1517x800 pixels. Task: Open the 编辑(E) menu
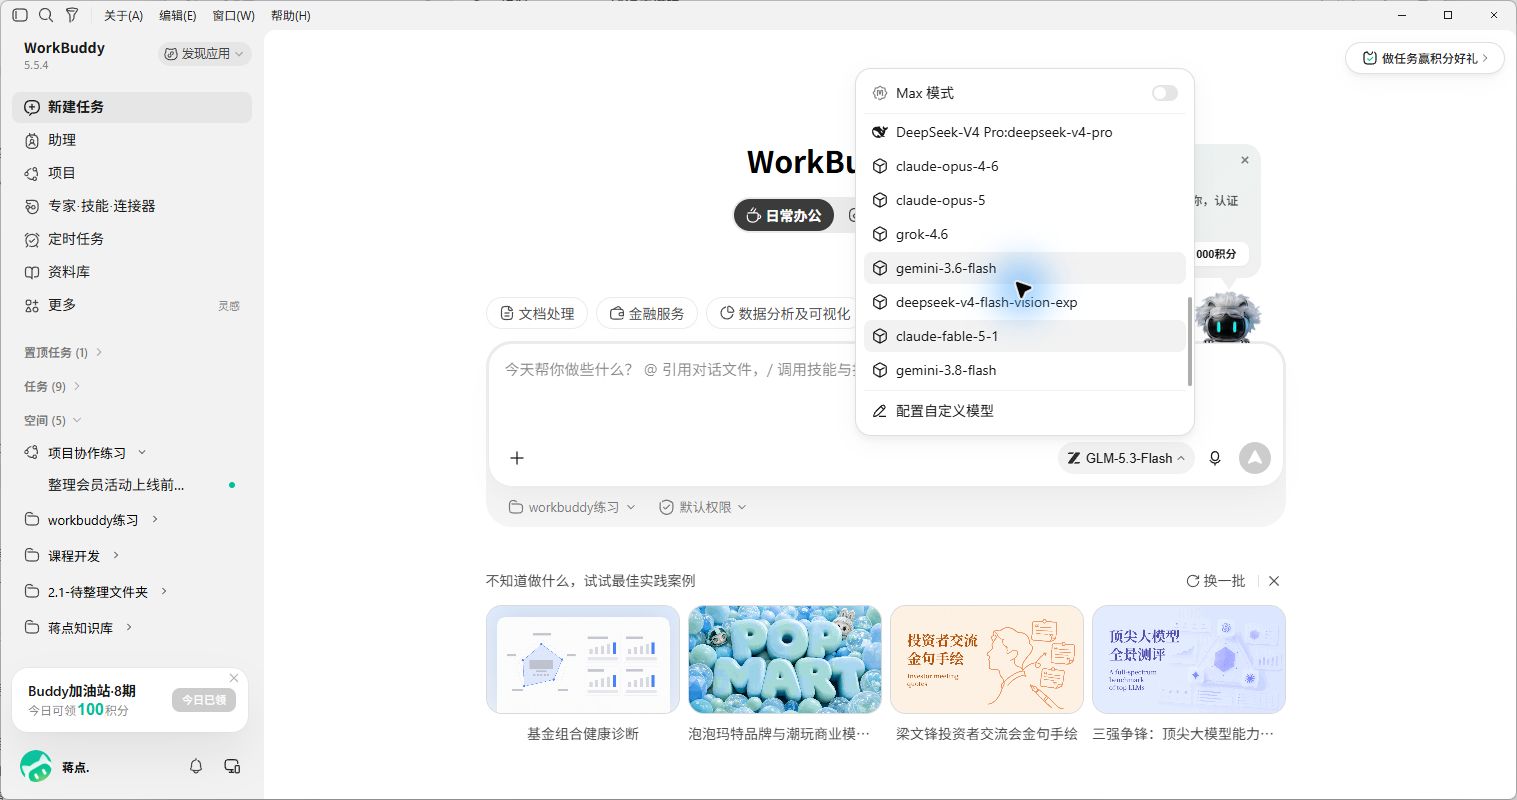(x=178, y=15)
